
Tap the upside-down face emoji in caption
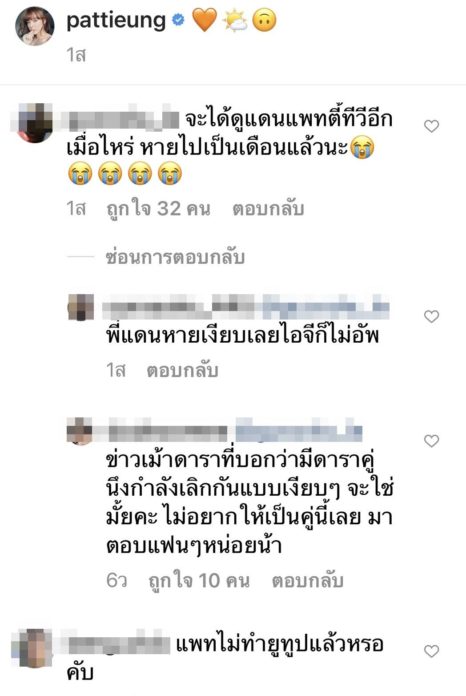click(265, 20)
